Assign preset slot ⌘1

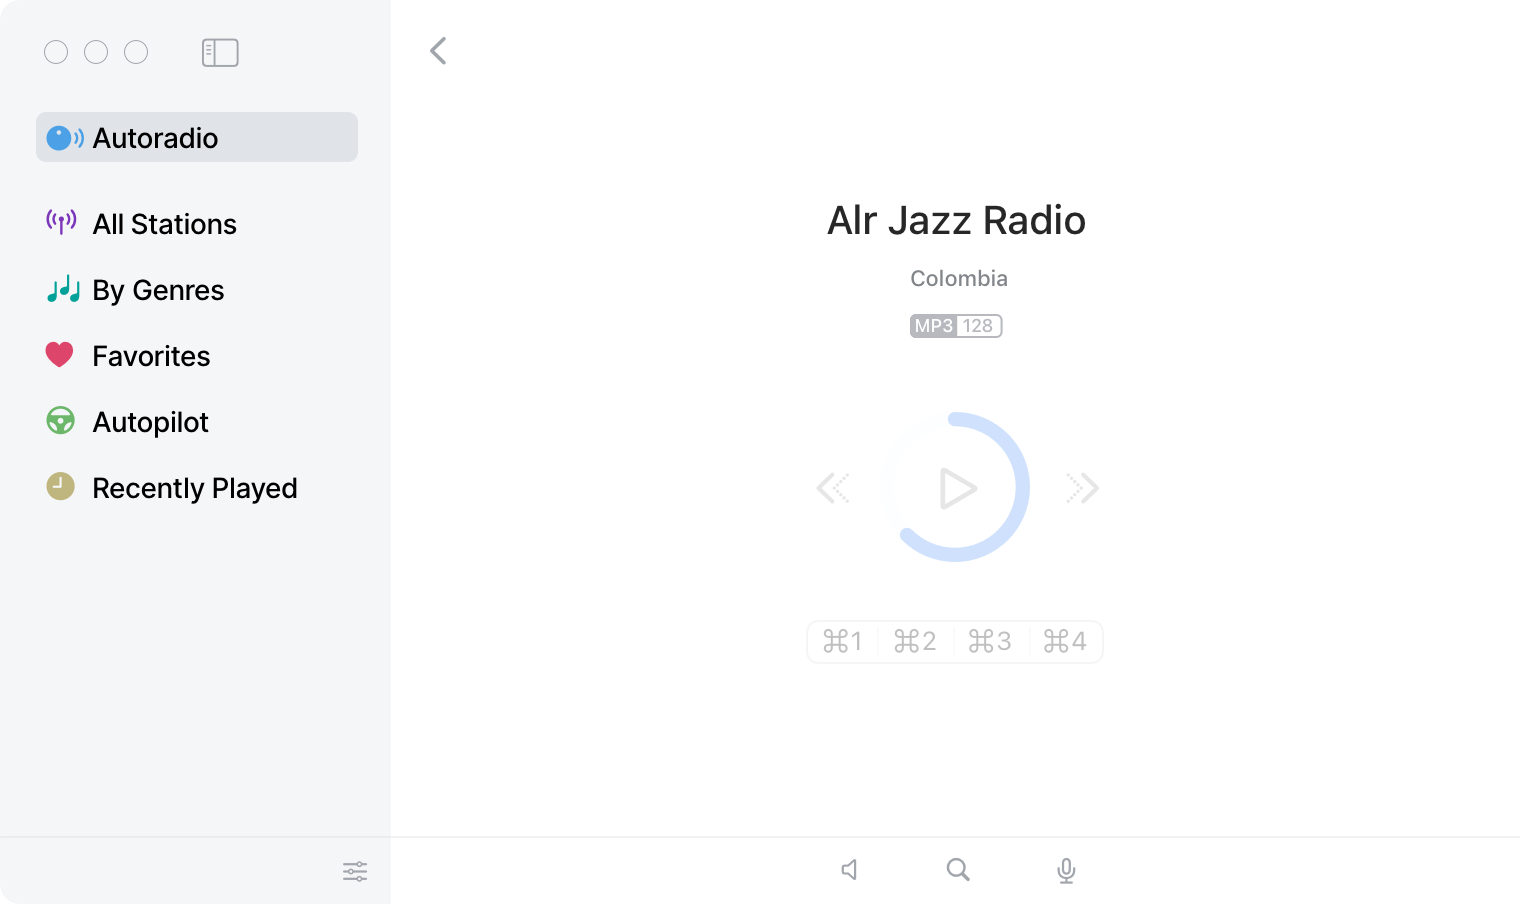click(x=845, y=641)
